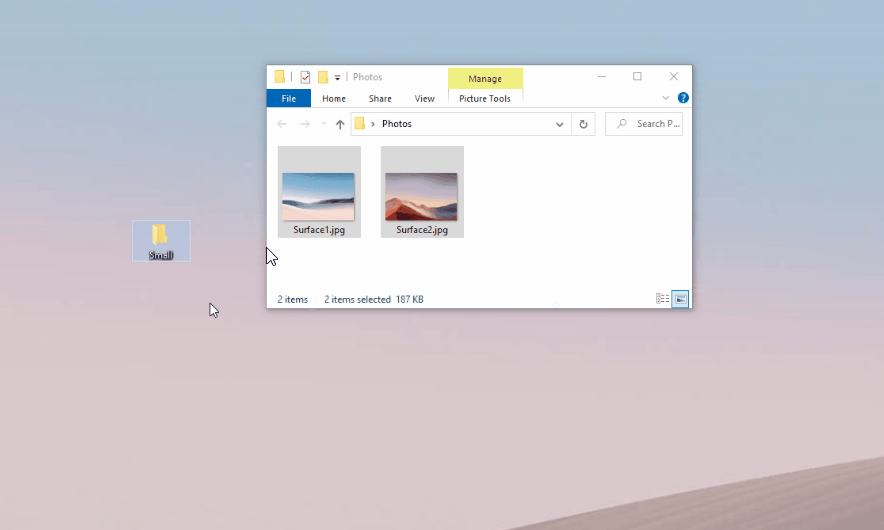Switch to Details view in status bar
This screenshot has width=884, height=530.
click(662, 299)
